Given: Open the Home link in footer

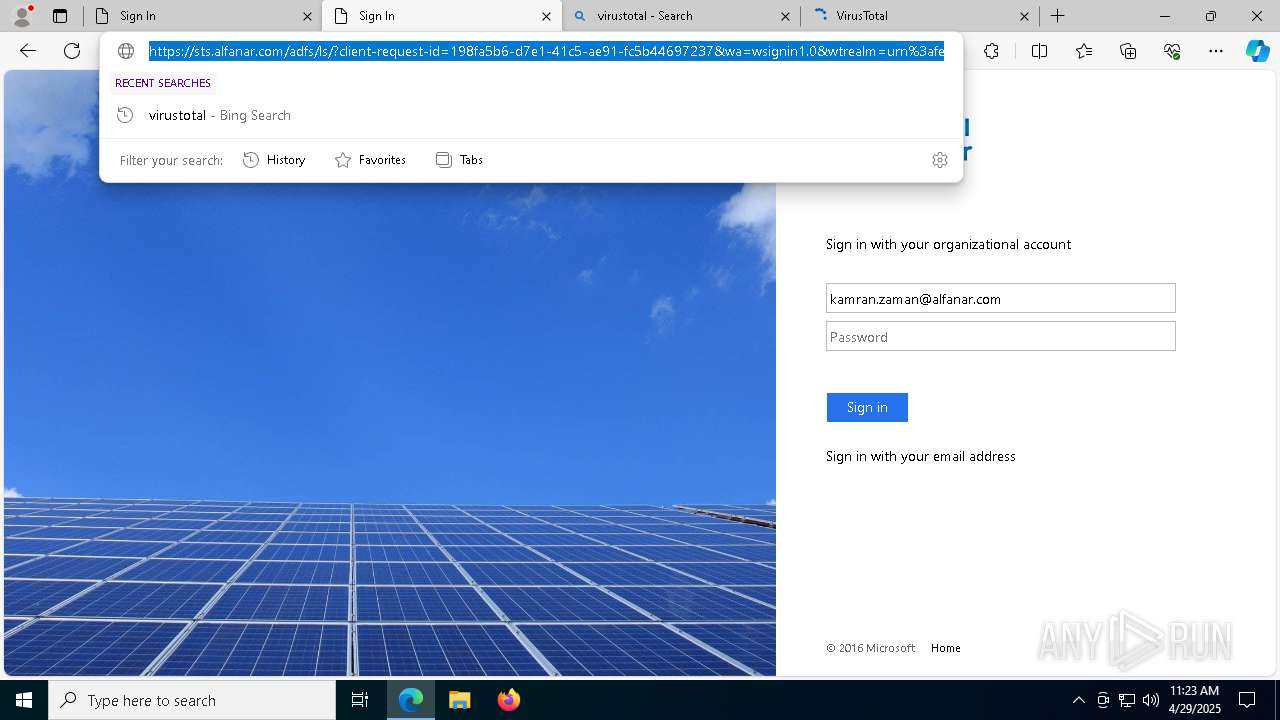Looking at the screenshot, I should [x=945, y=648].
